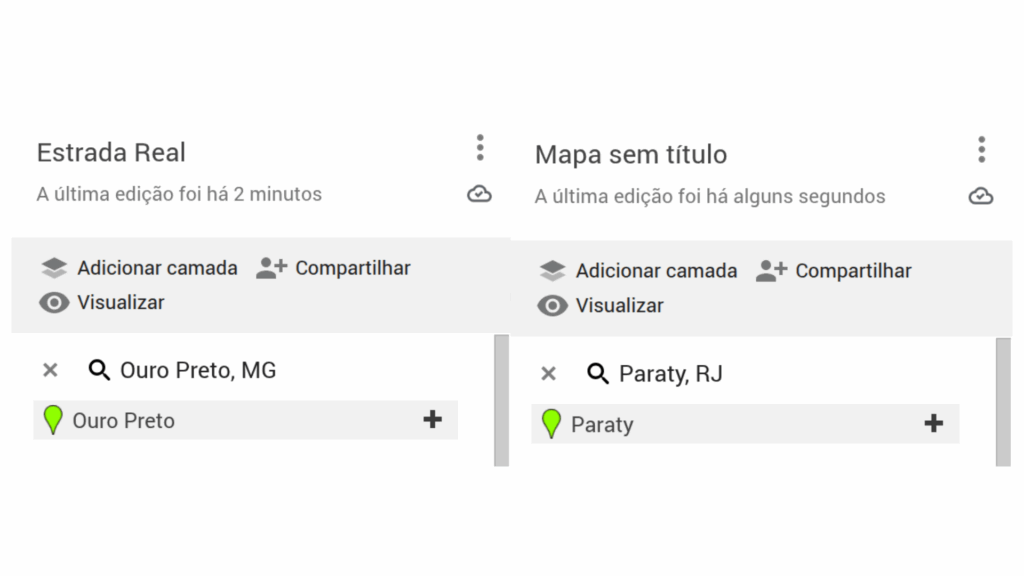
Task: Open the three-dot menu for Estrada Real
Action: 480,148
